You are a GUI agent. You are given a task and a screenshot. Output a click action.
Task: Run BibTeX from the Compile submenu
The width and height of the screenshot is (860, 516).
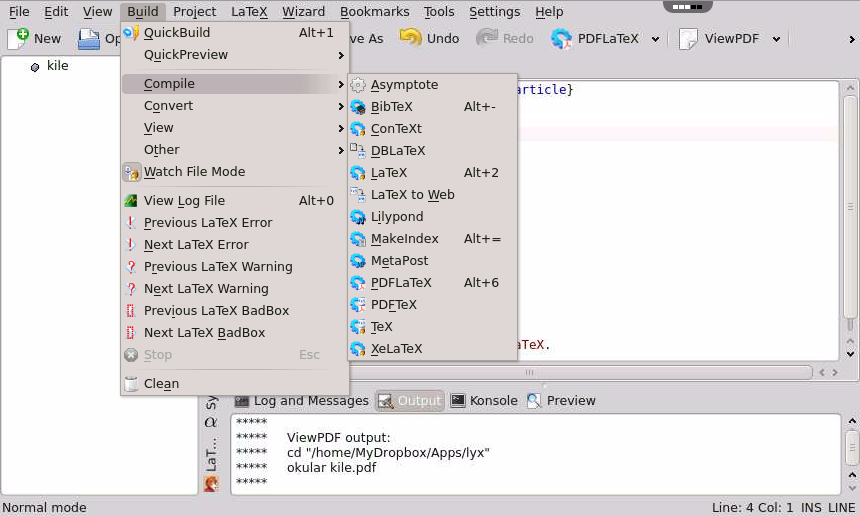pyautogui.click(x=432, y=107)
